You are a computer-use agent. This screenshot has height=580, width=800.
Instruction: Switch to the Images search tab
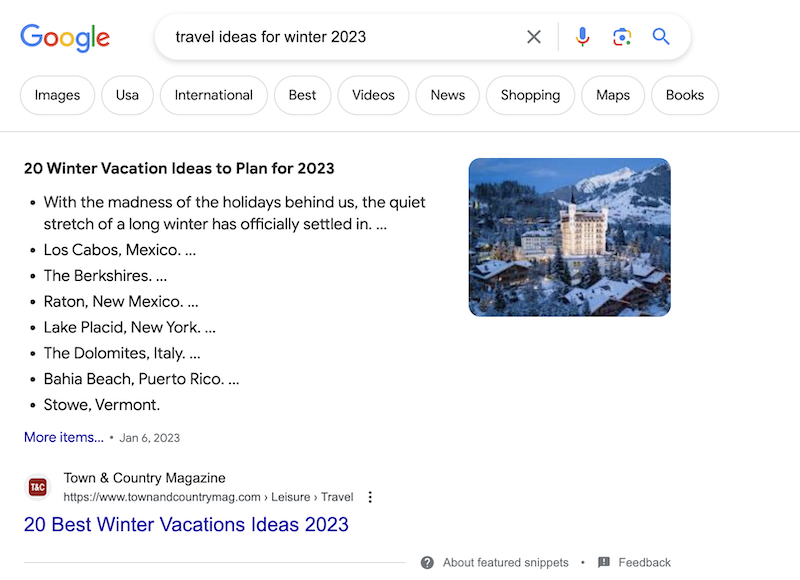57,95
